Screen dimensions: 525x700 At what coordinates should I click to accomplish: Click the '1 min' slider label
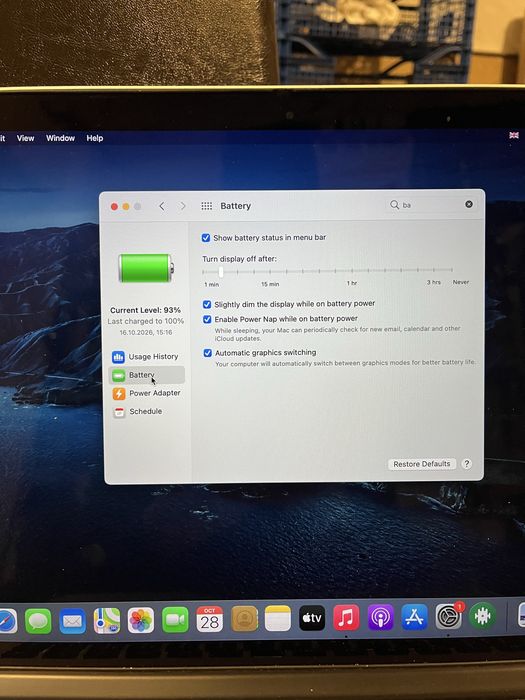[x=212, y=284]
